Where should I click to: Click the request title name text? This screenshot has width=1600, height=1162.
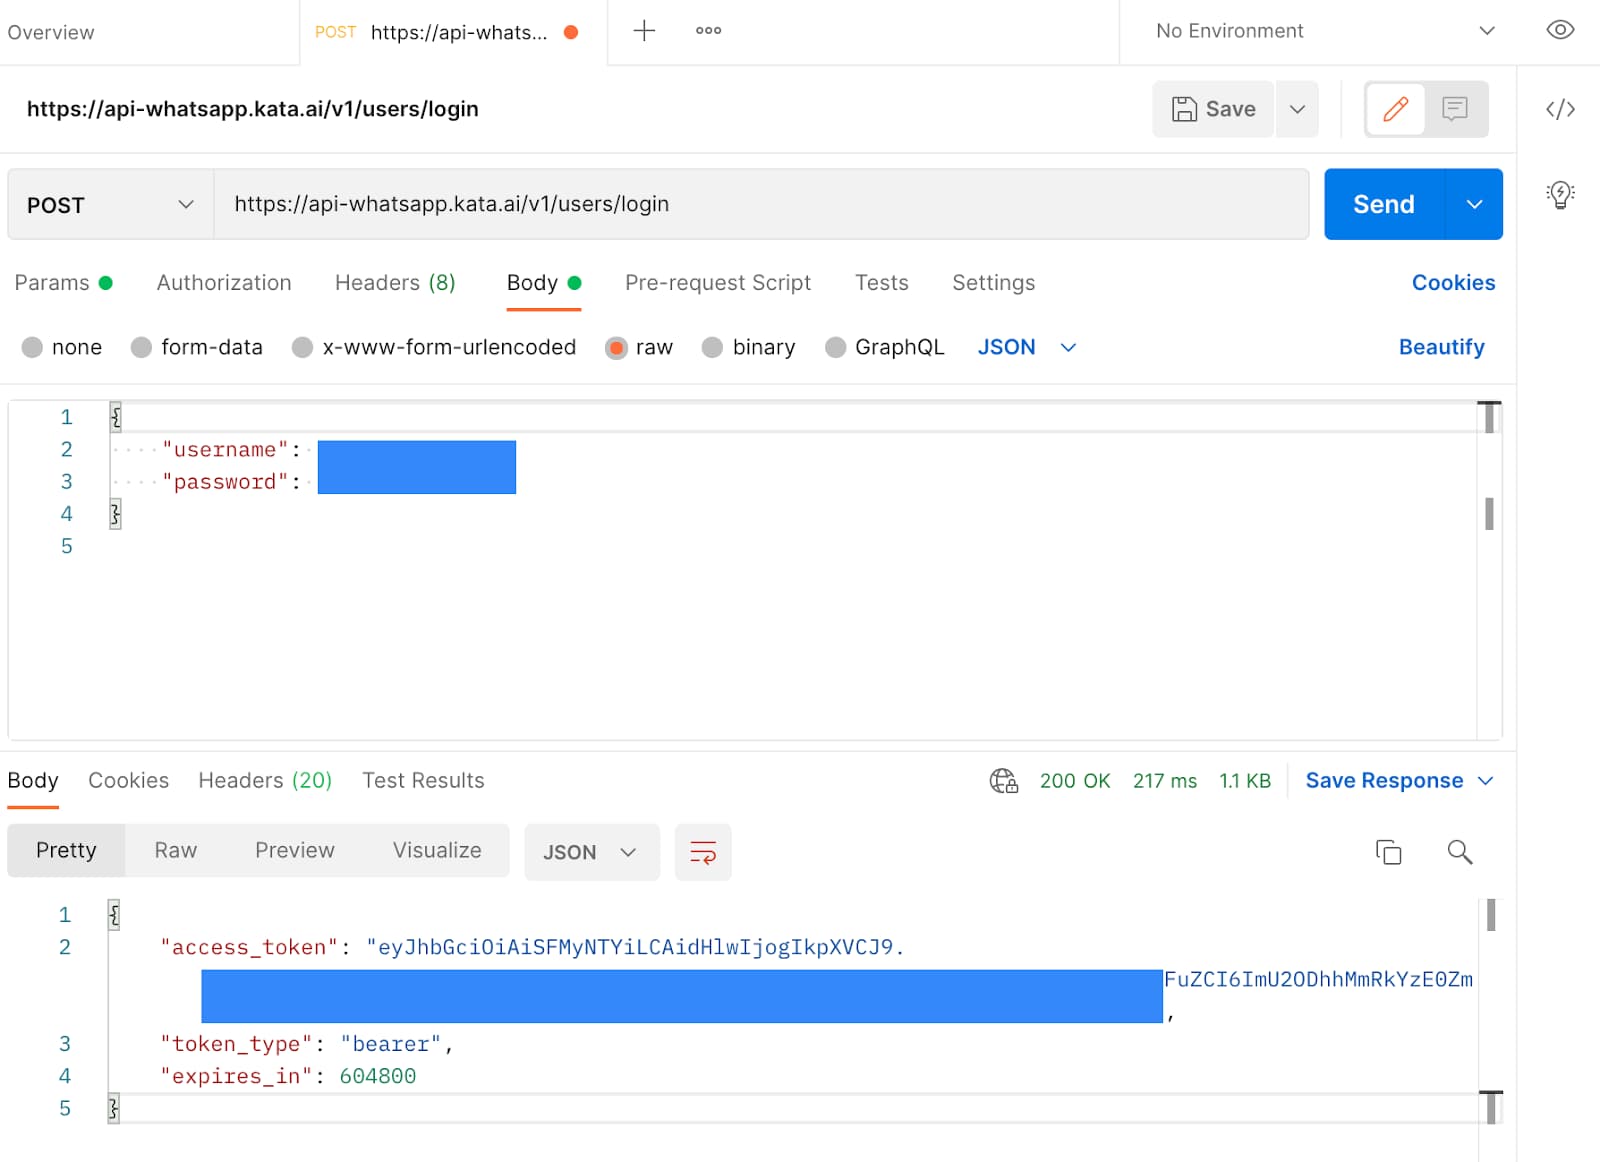click(253, 109)
